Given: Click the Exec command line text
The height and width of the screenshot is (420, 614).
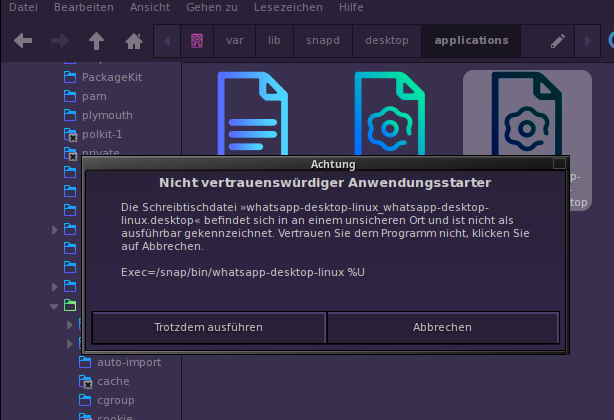Looking at the screenshot, I should (243, 272).
